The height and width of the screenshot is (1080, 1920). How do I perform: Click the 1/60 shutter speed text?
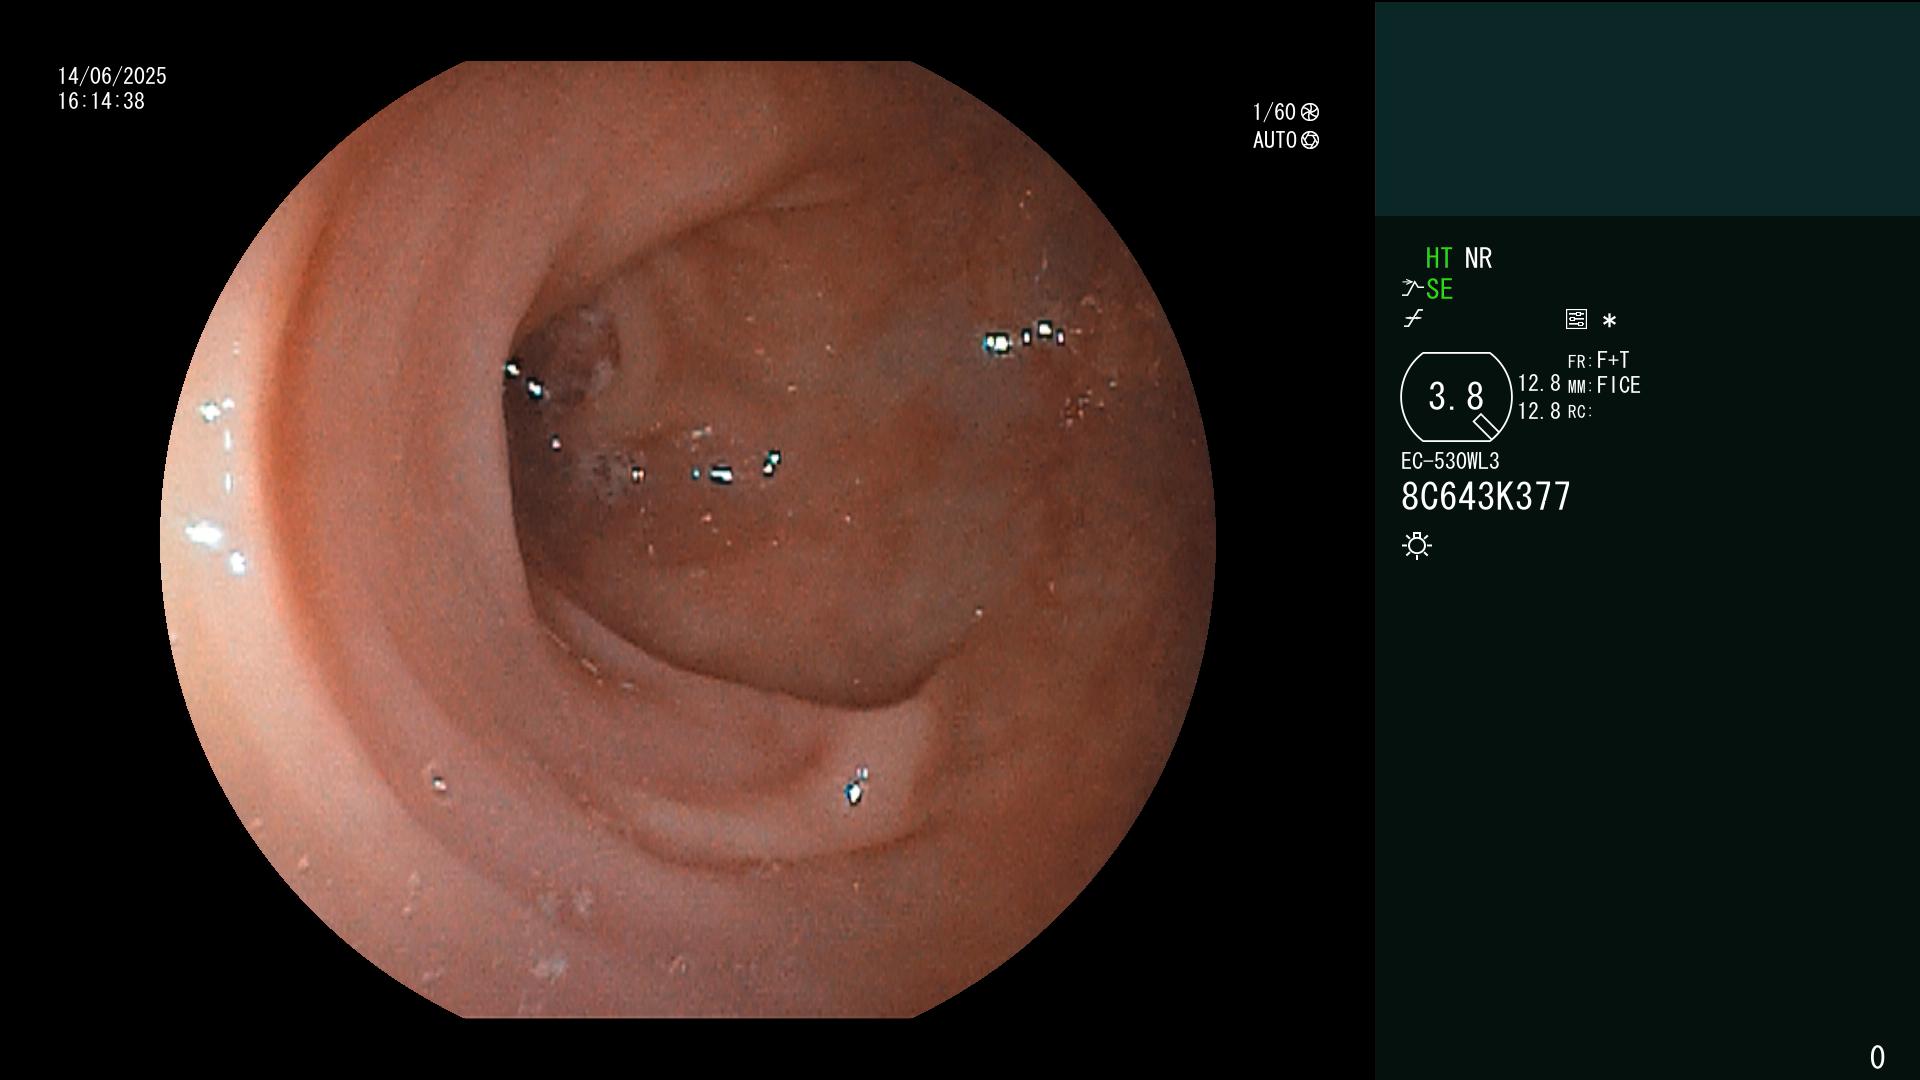[x=1274, y=112]
